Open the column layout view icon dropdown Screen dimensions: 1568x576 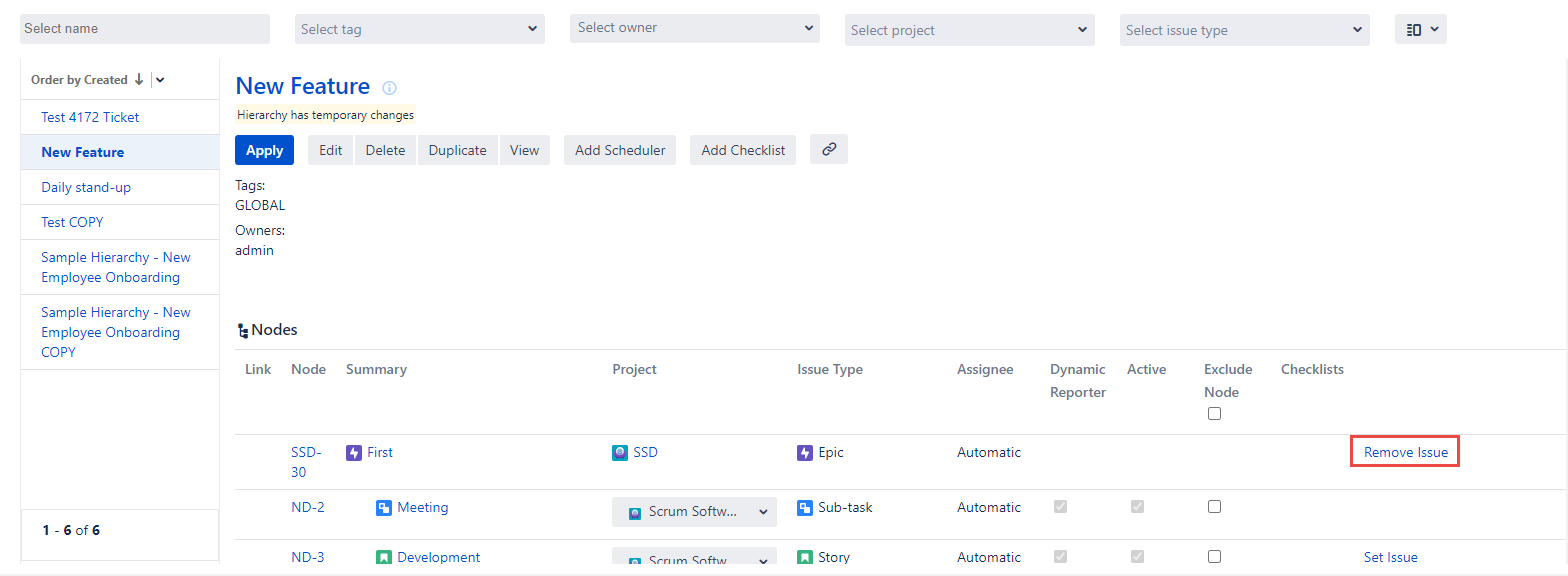pyautogui.click(x=1420, y=30)
